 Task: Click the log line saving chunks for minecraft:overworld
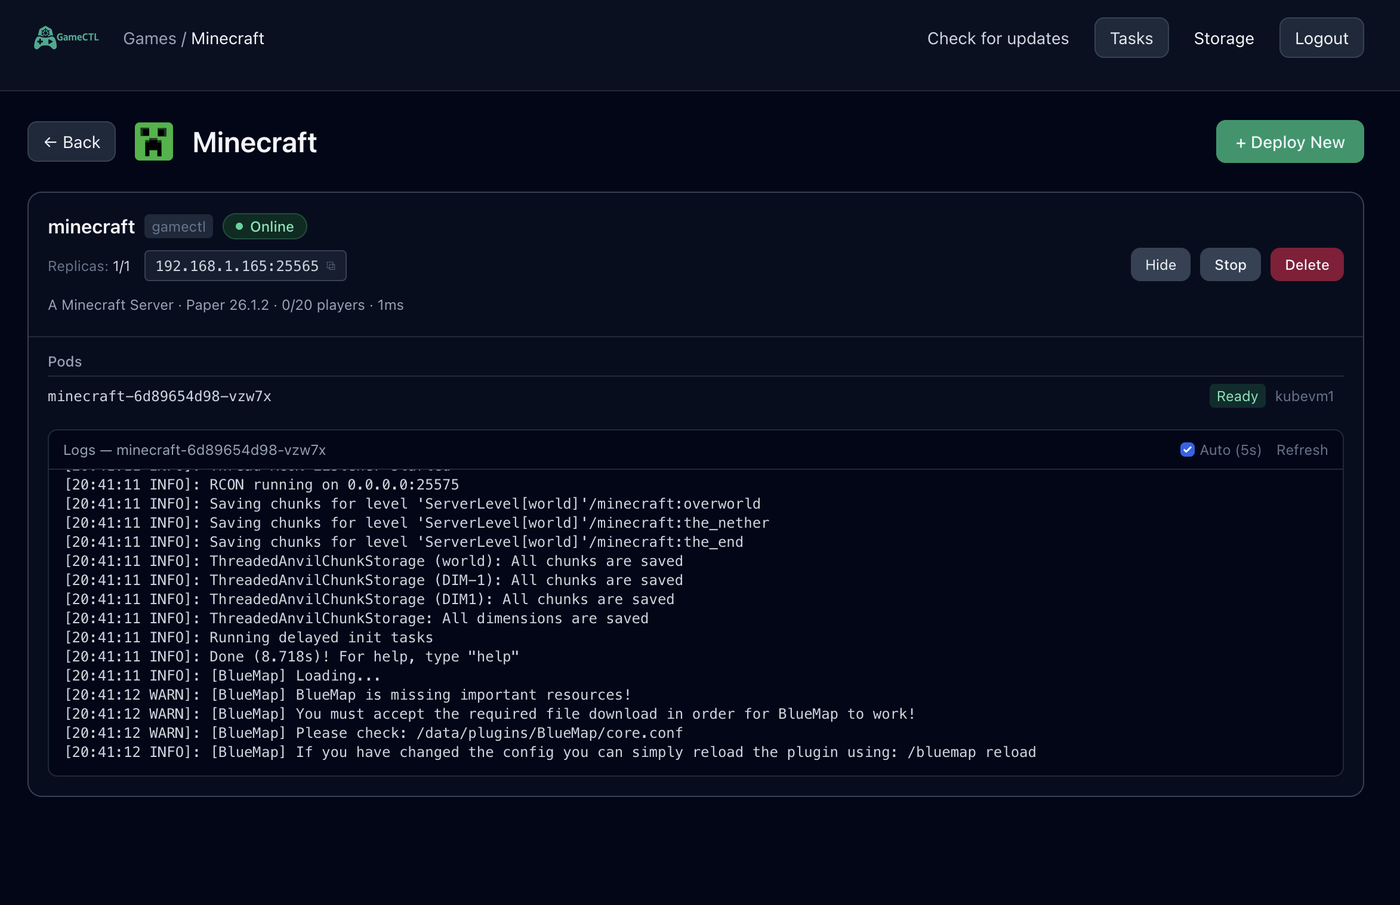[413, 504]
